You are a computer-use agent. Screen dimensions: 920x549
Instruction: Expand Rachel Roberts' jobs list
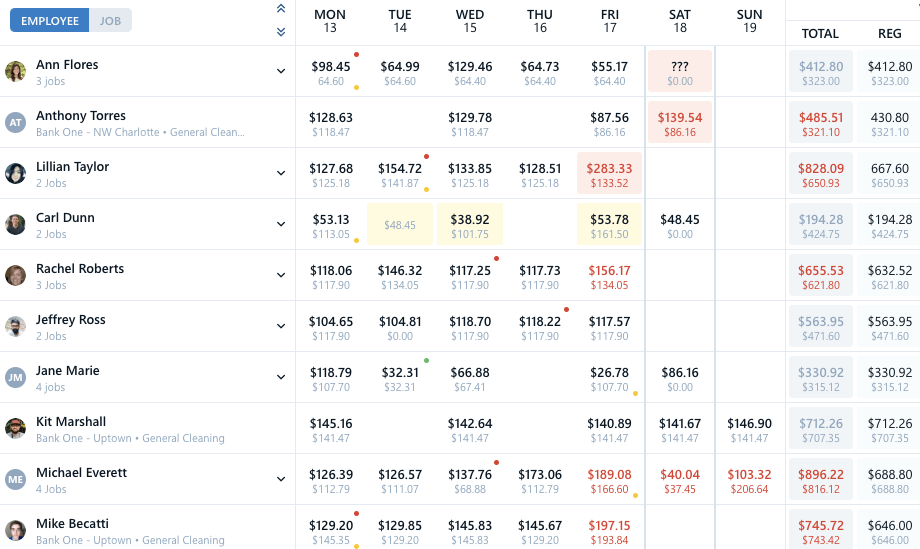pos(281,275)
